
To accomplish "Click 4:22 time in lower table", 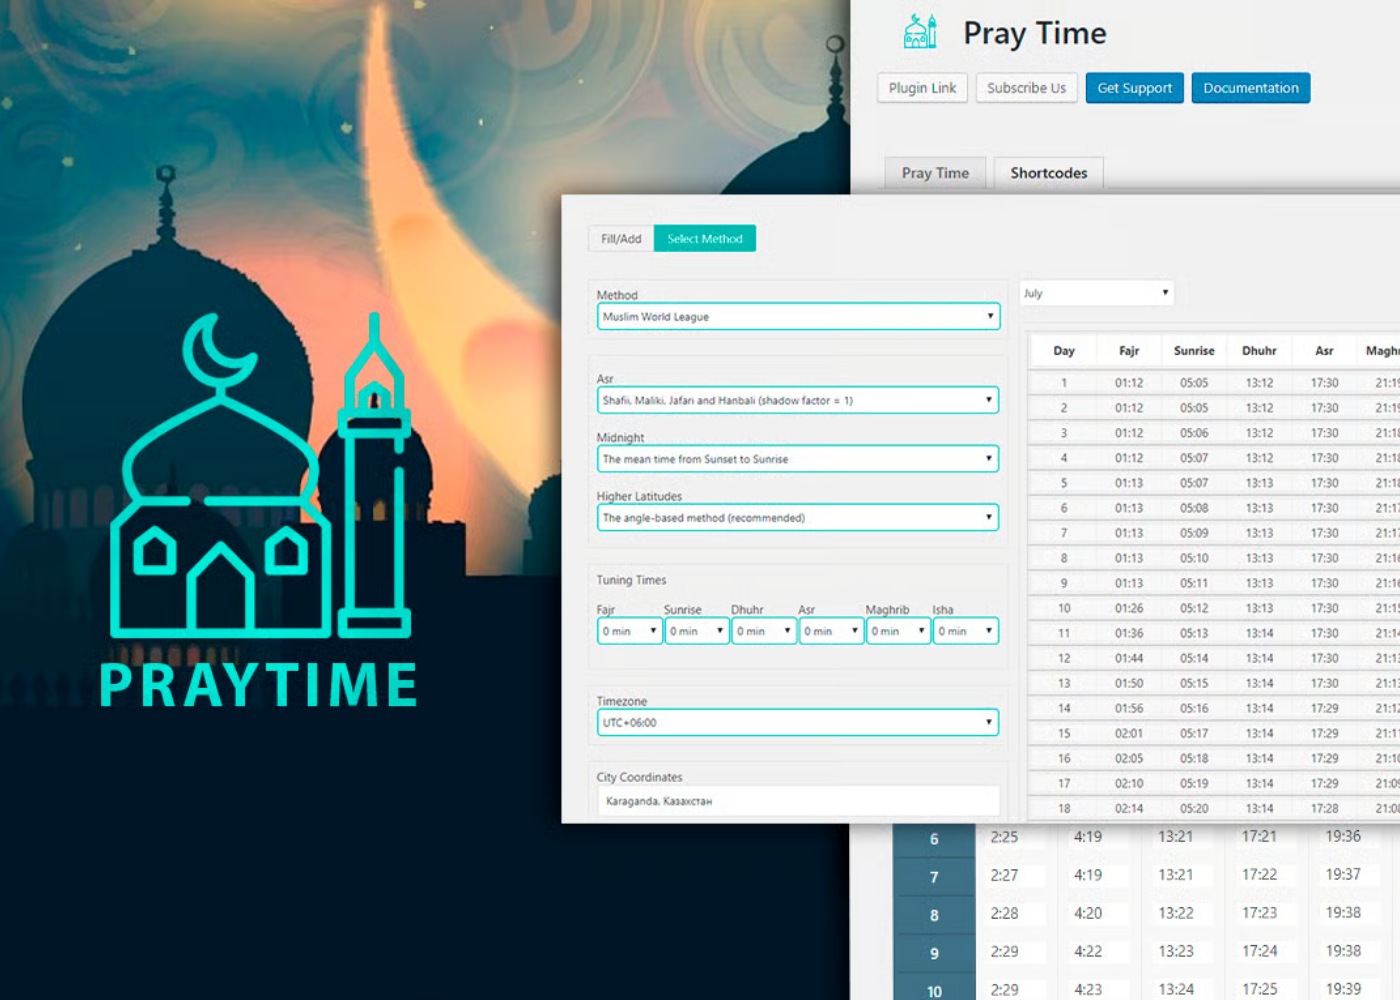I will point(1088,951).
